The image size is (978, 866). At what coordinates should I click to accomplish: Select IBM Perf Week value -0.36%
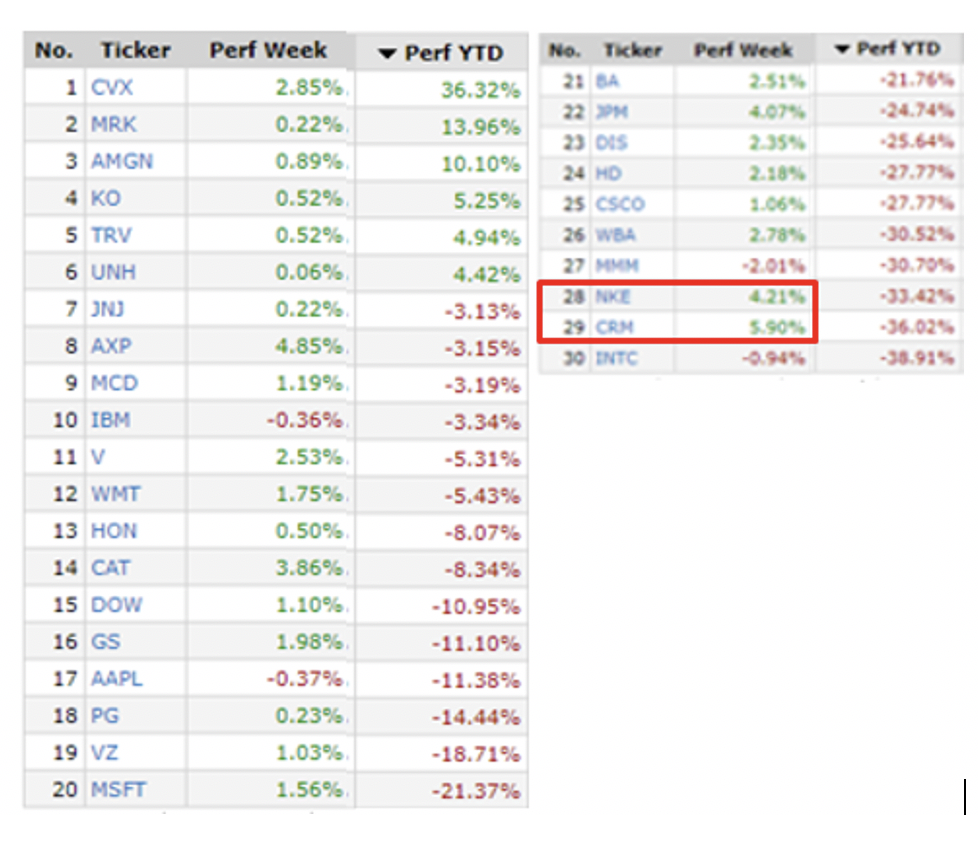tap(304, 420)
